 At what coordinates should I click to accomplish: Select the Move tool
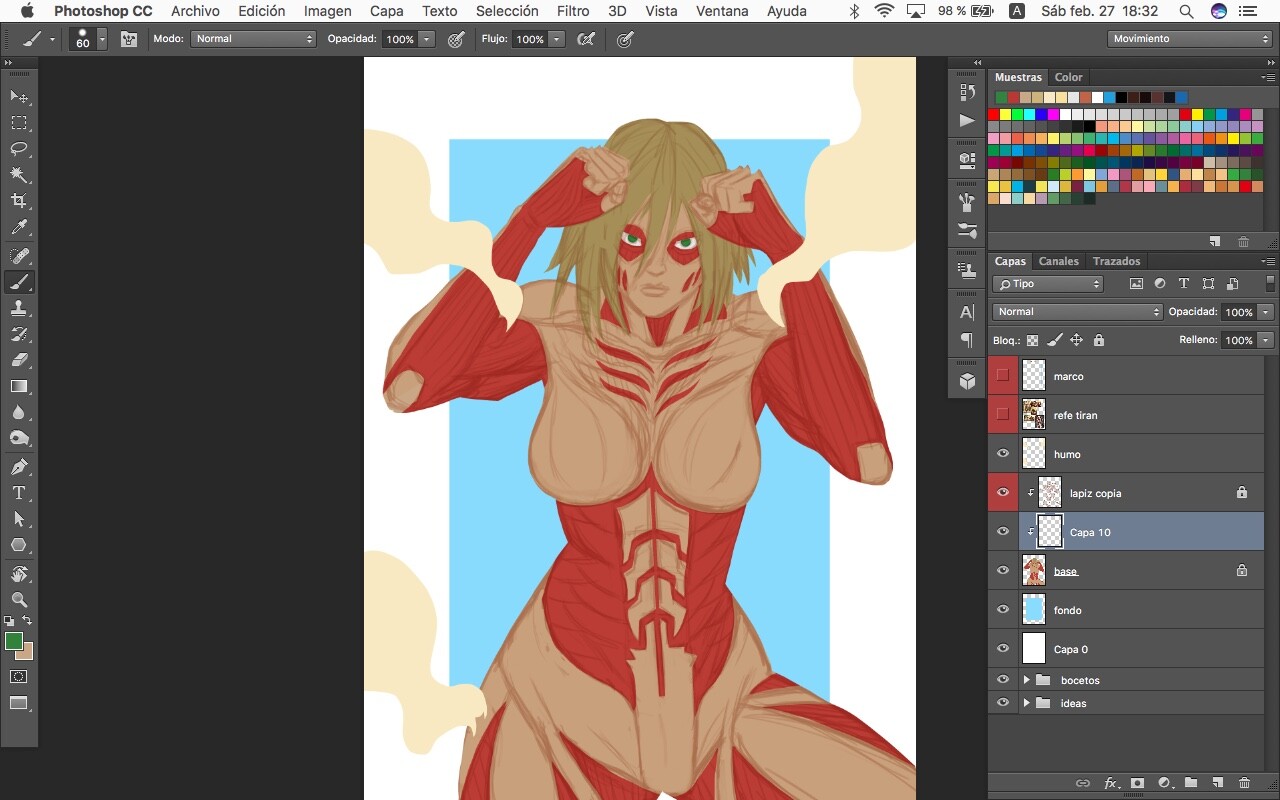click(x=19, y=97)
